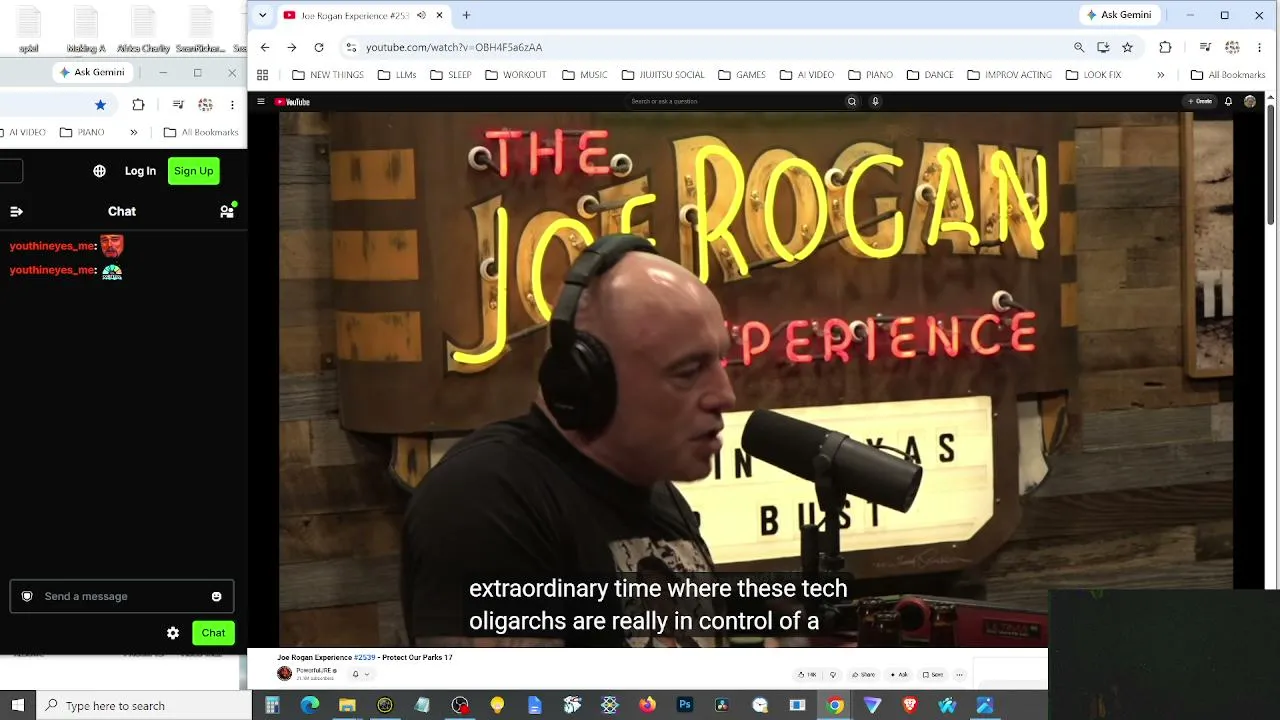Reload the YouTube page
The image size is (1280, 720).
point(318,47)
